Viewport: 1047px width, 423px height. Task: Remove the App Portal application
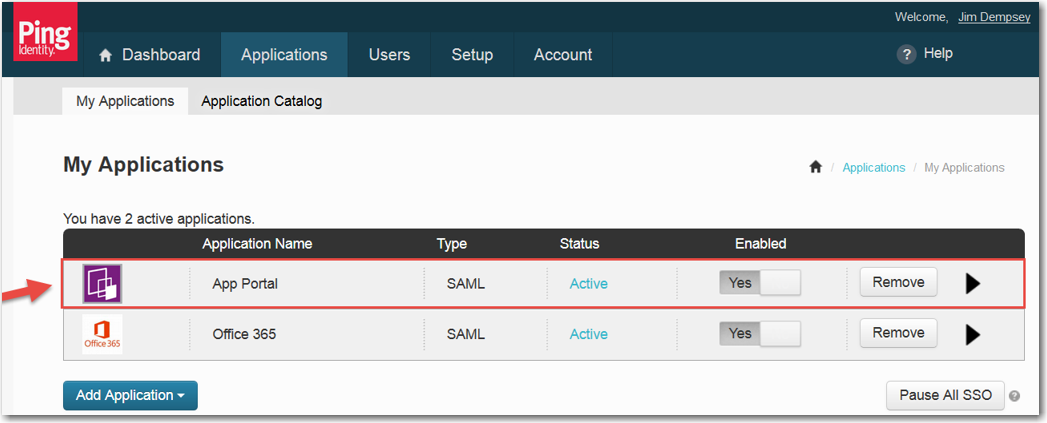click(898, 282)
